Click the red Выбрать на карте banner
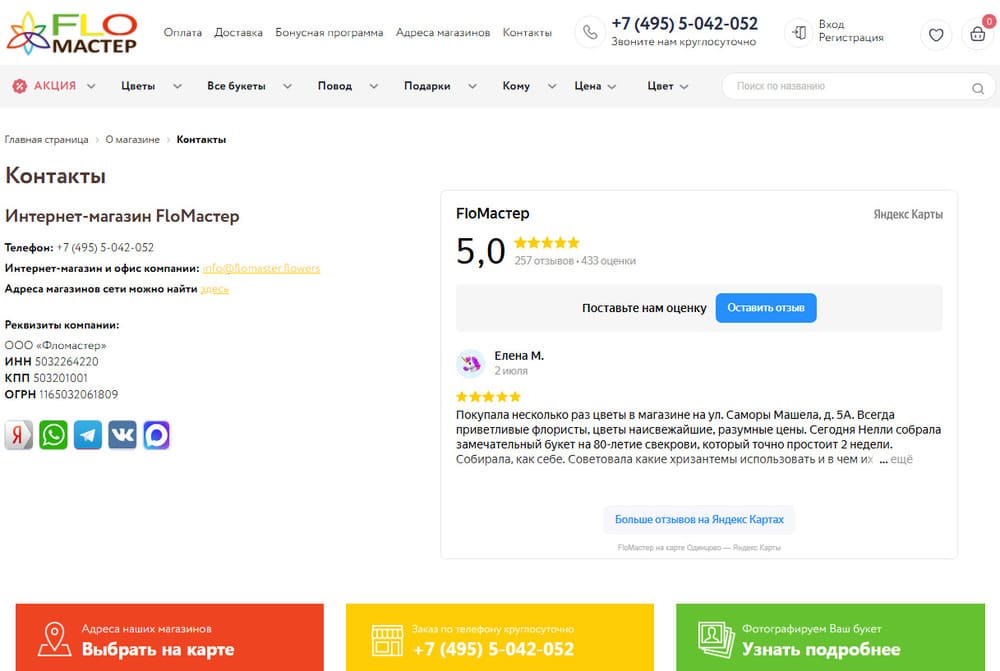The height and width of the screenshot is (671, 1000). click(170, 637)
